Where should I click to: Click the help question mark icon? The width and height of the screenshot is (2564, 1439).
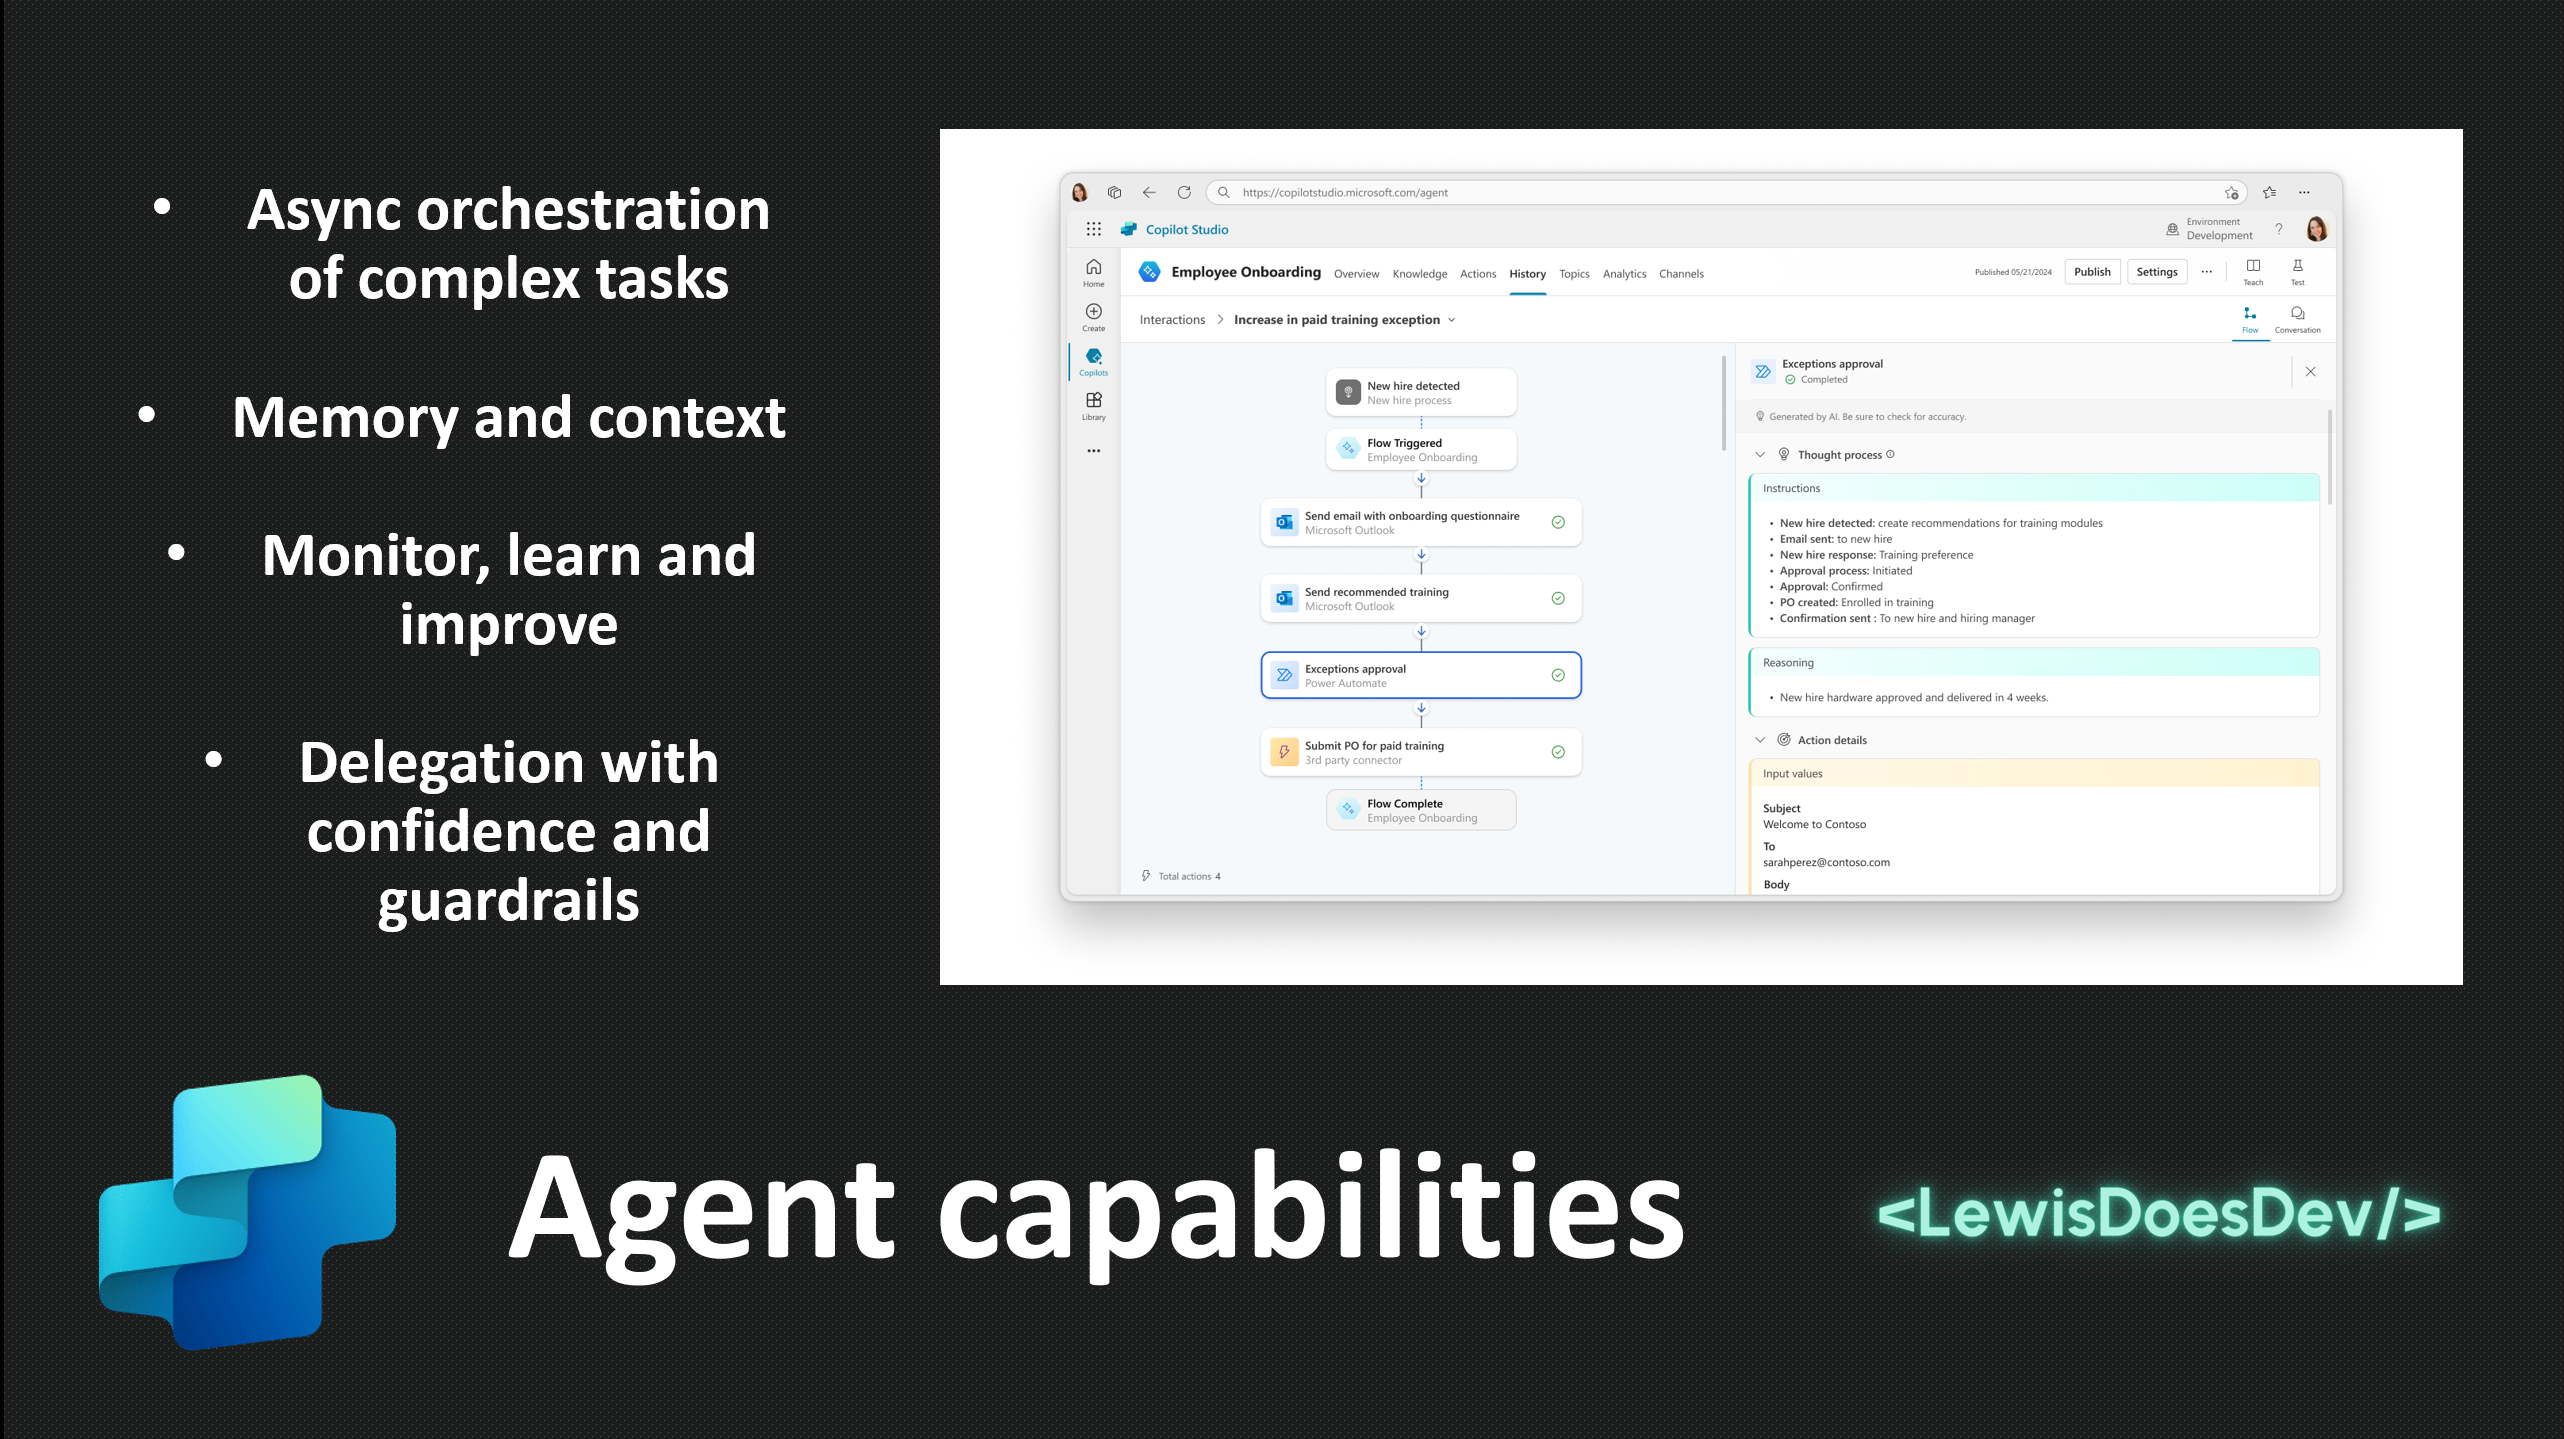click(2279, 229)
